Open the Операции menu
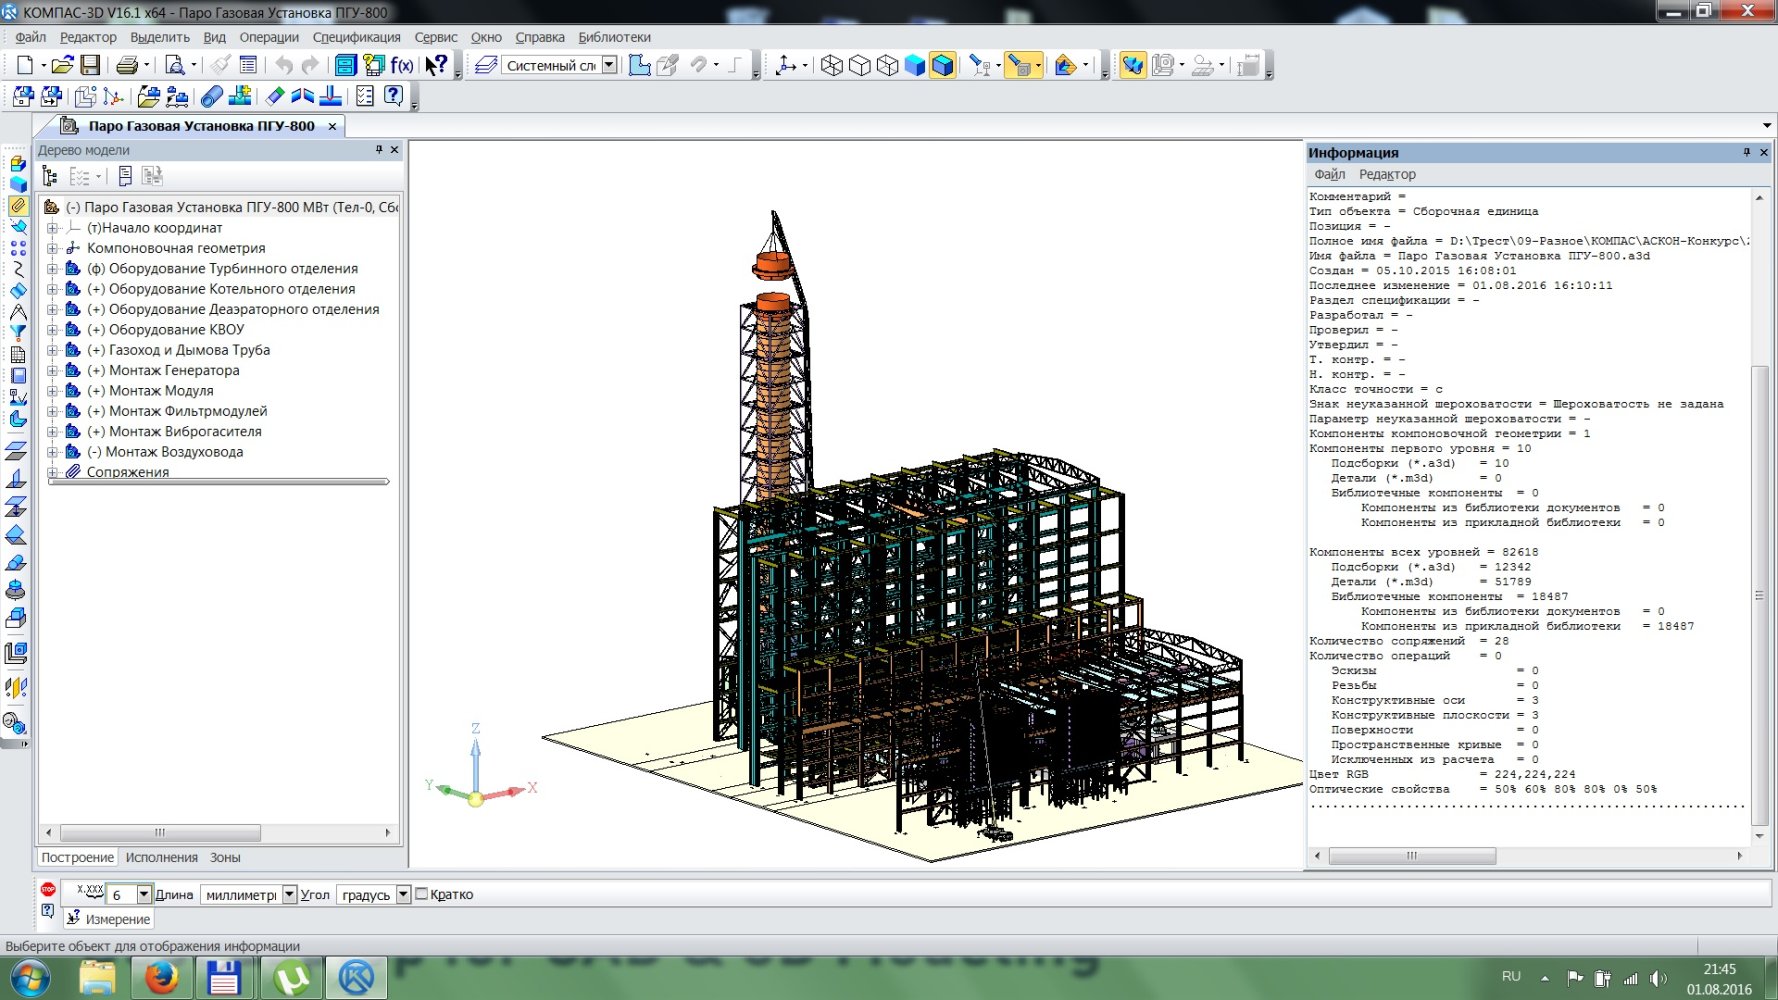 pos(269,37)
